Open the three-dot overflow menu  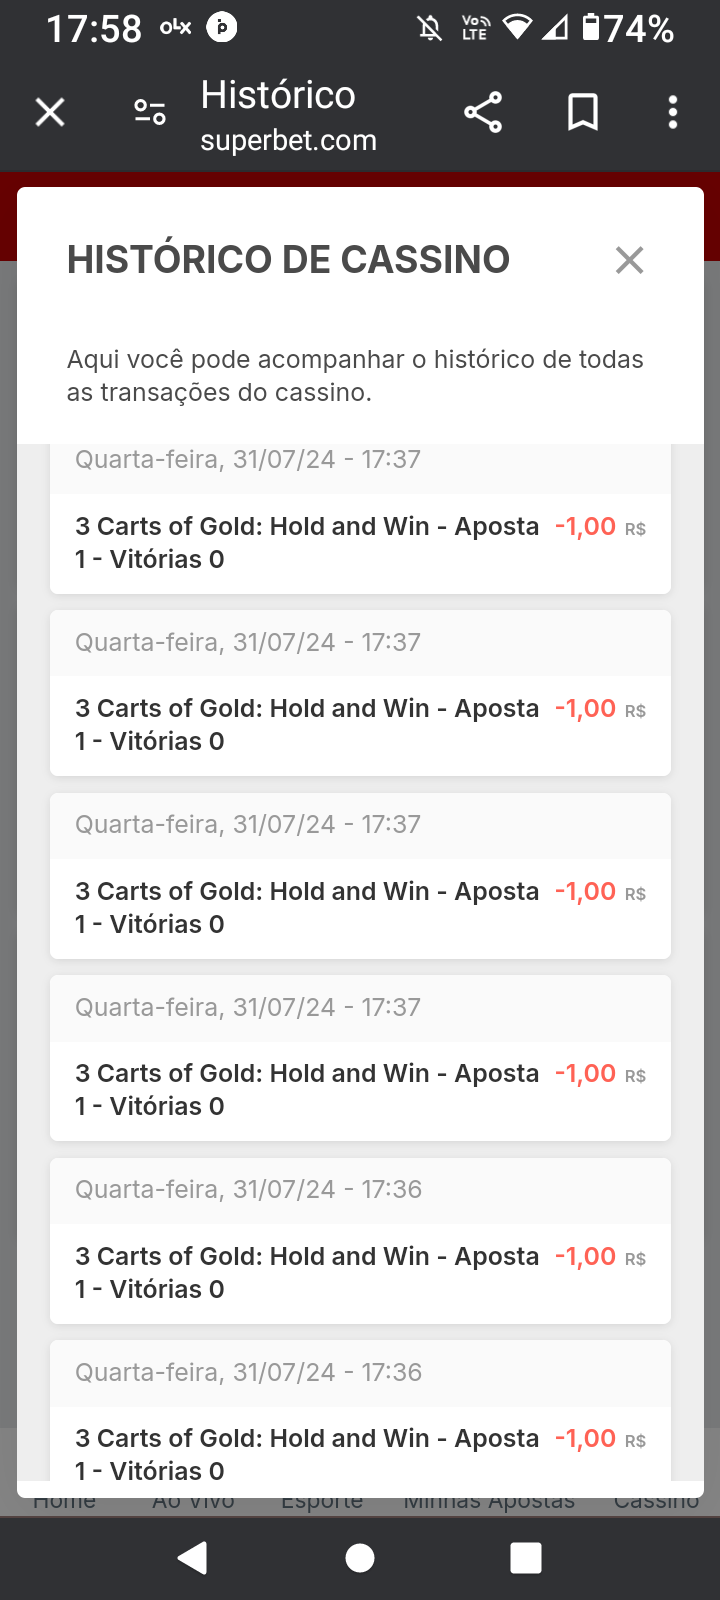[x=673, y=112]
